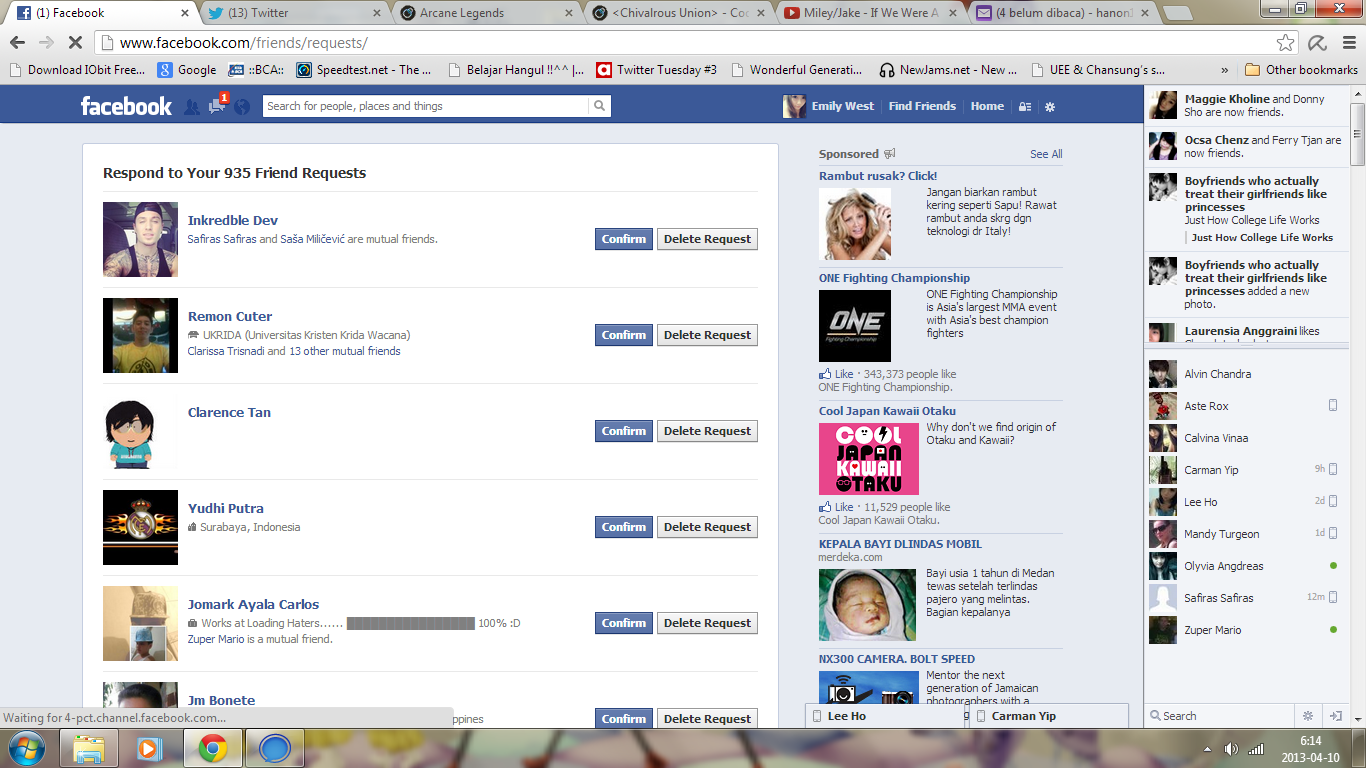Switch to the Chivalrous Union tab

coord(680,13)
